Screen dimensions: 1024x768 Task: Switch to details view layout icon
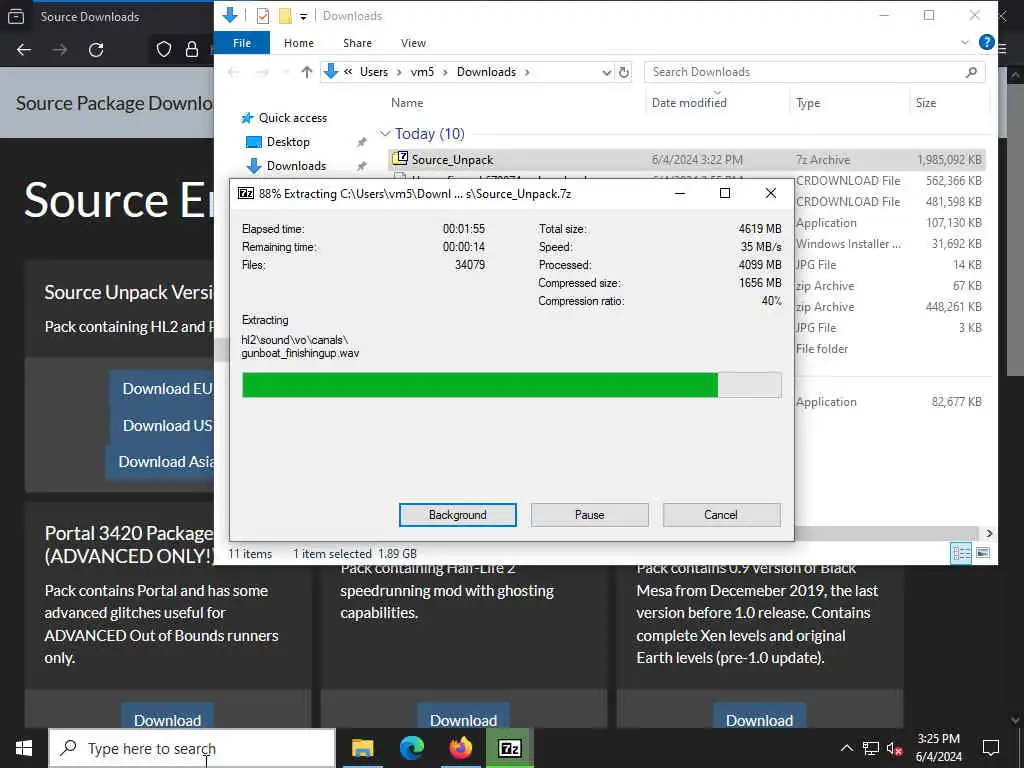pos(961,553)
